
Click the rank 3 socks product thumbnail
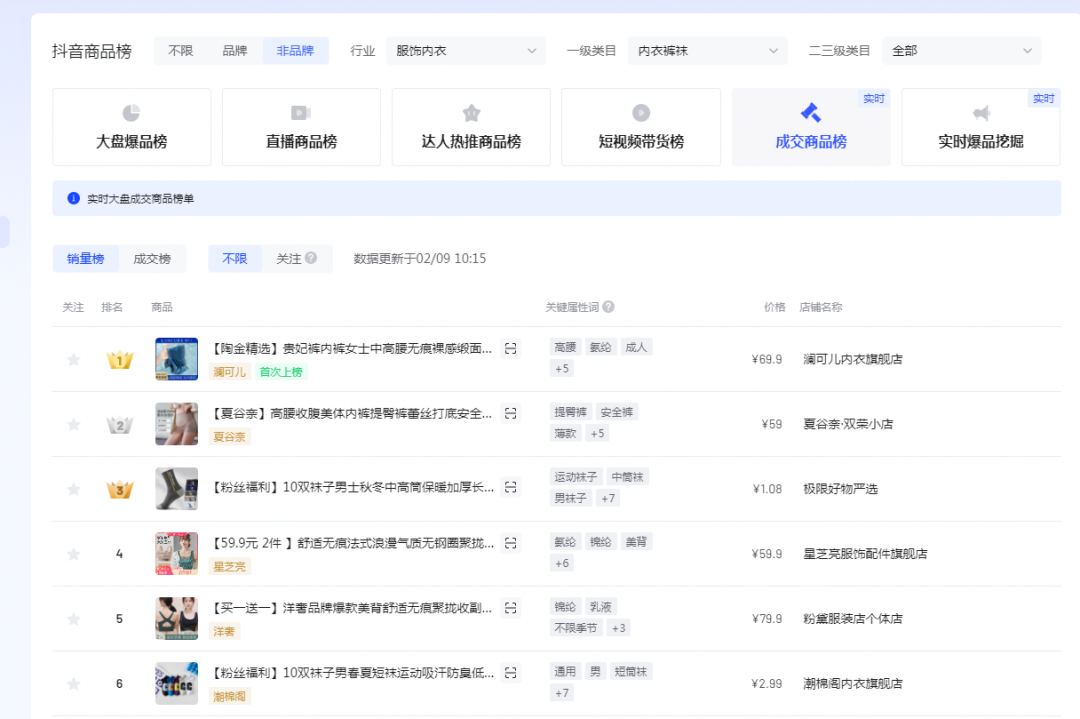176,488
